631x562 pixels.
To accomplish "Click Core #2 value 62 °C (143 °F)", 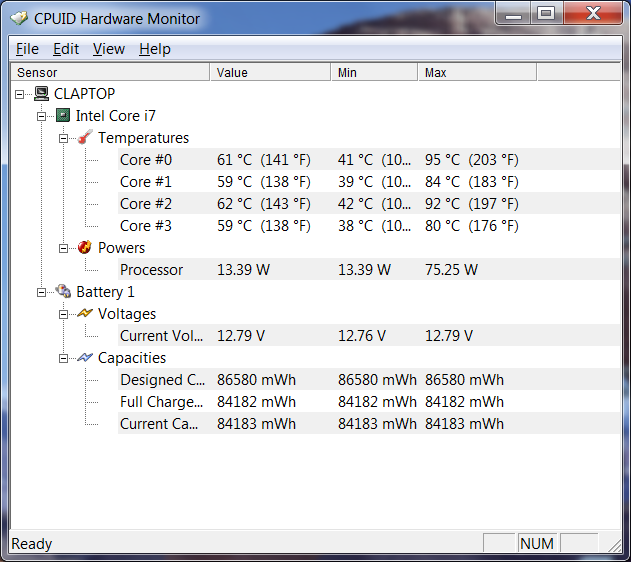I will click(x=264, y=204).
